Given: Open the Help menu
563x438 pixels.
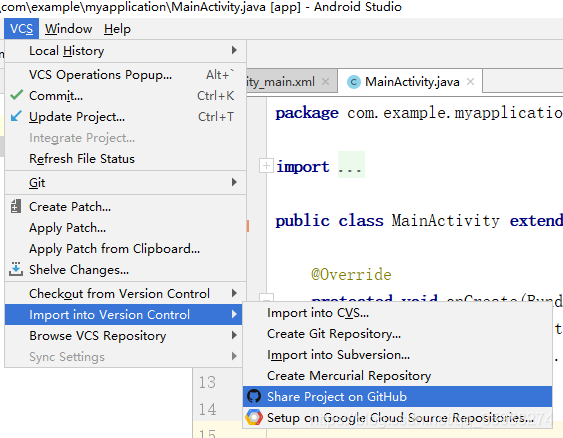Looking at the screenshot, I should click(x=117, y=29).
